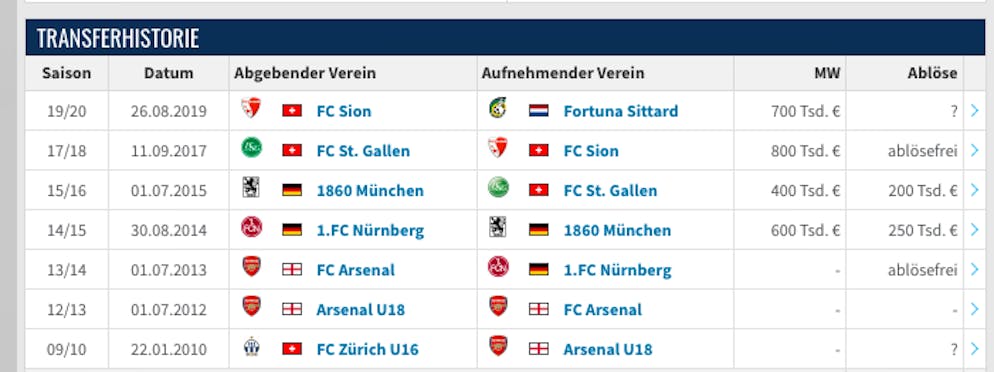Click FC St. Gallen crest in 17/18 row
994x372 pixels.
coord(252,148)
